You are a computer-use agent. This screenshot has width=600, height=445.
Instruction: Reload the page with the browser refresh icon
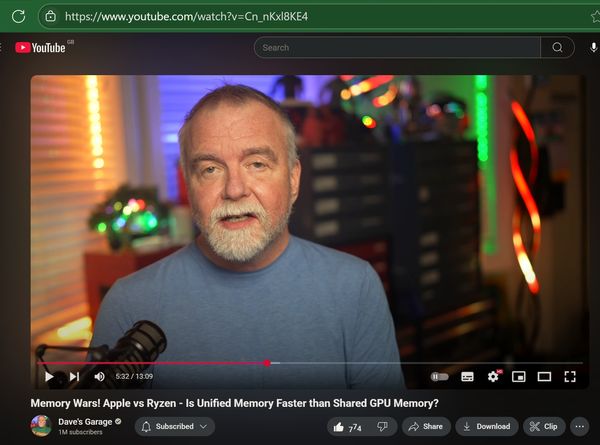(x=18, y=16)
